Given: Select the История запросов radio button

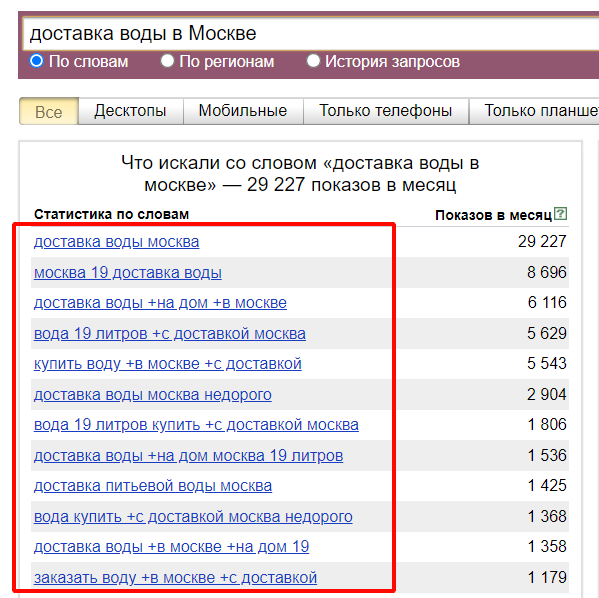Looking at the screenshot, I should (313, 61).
